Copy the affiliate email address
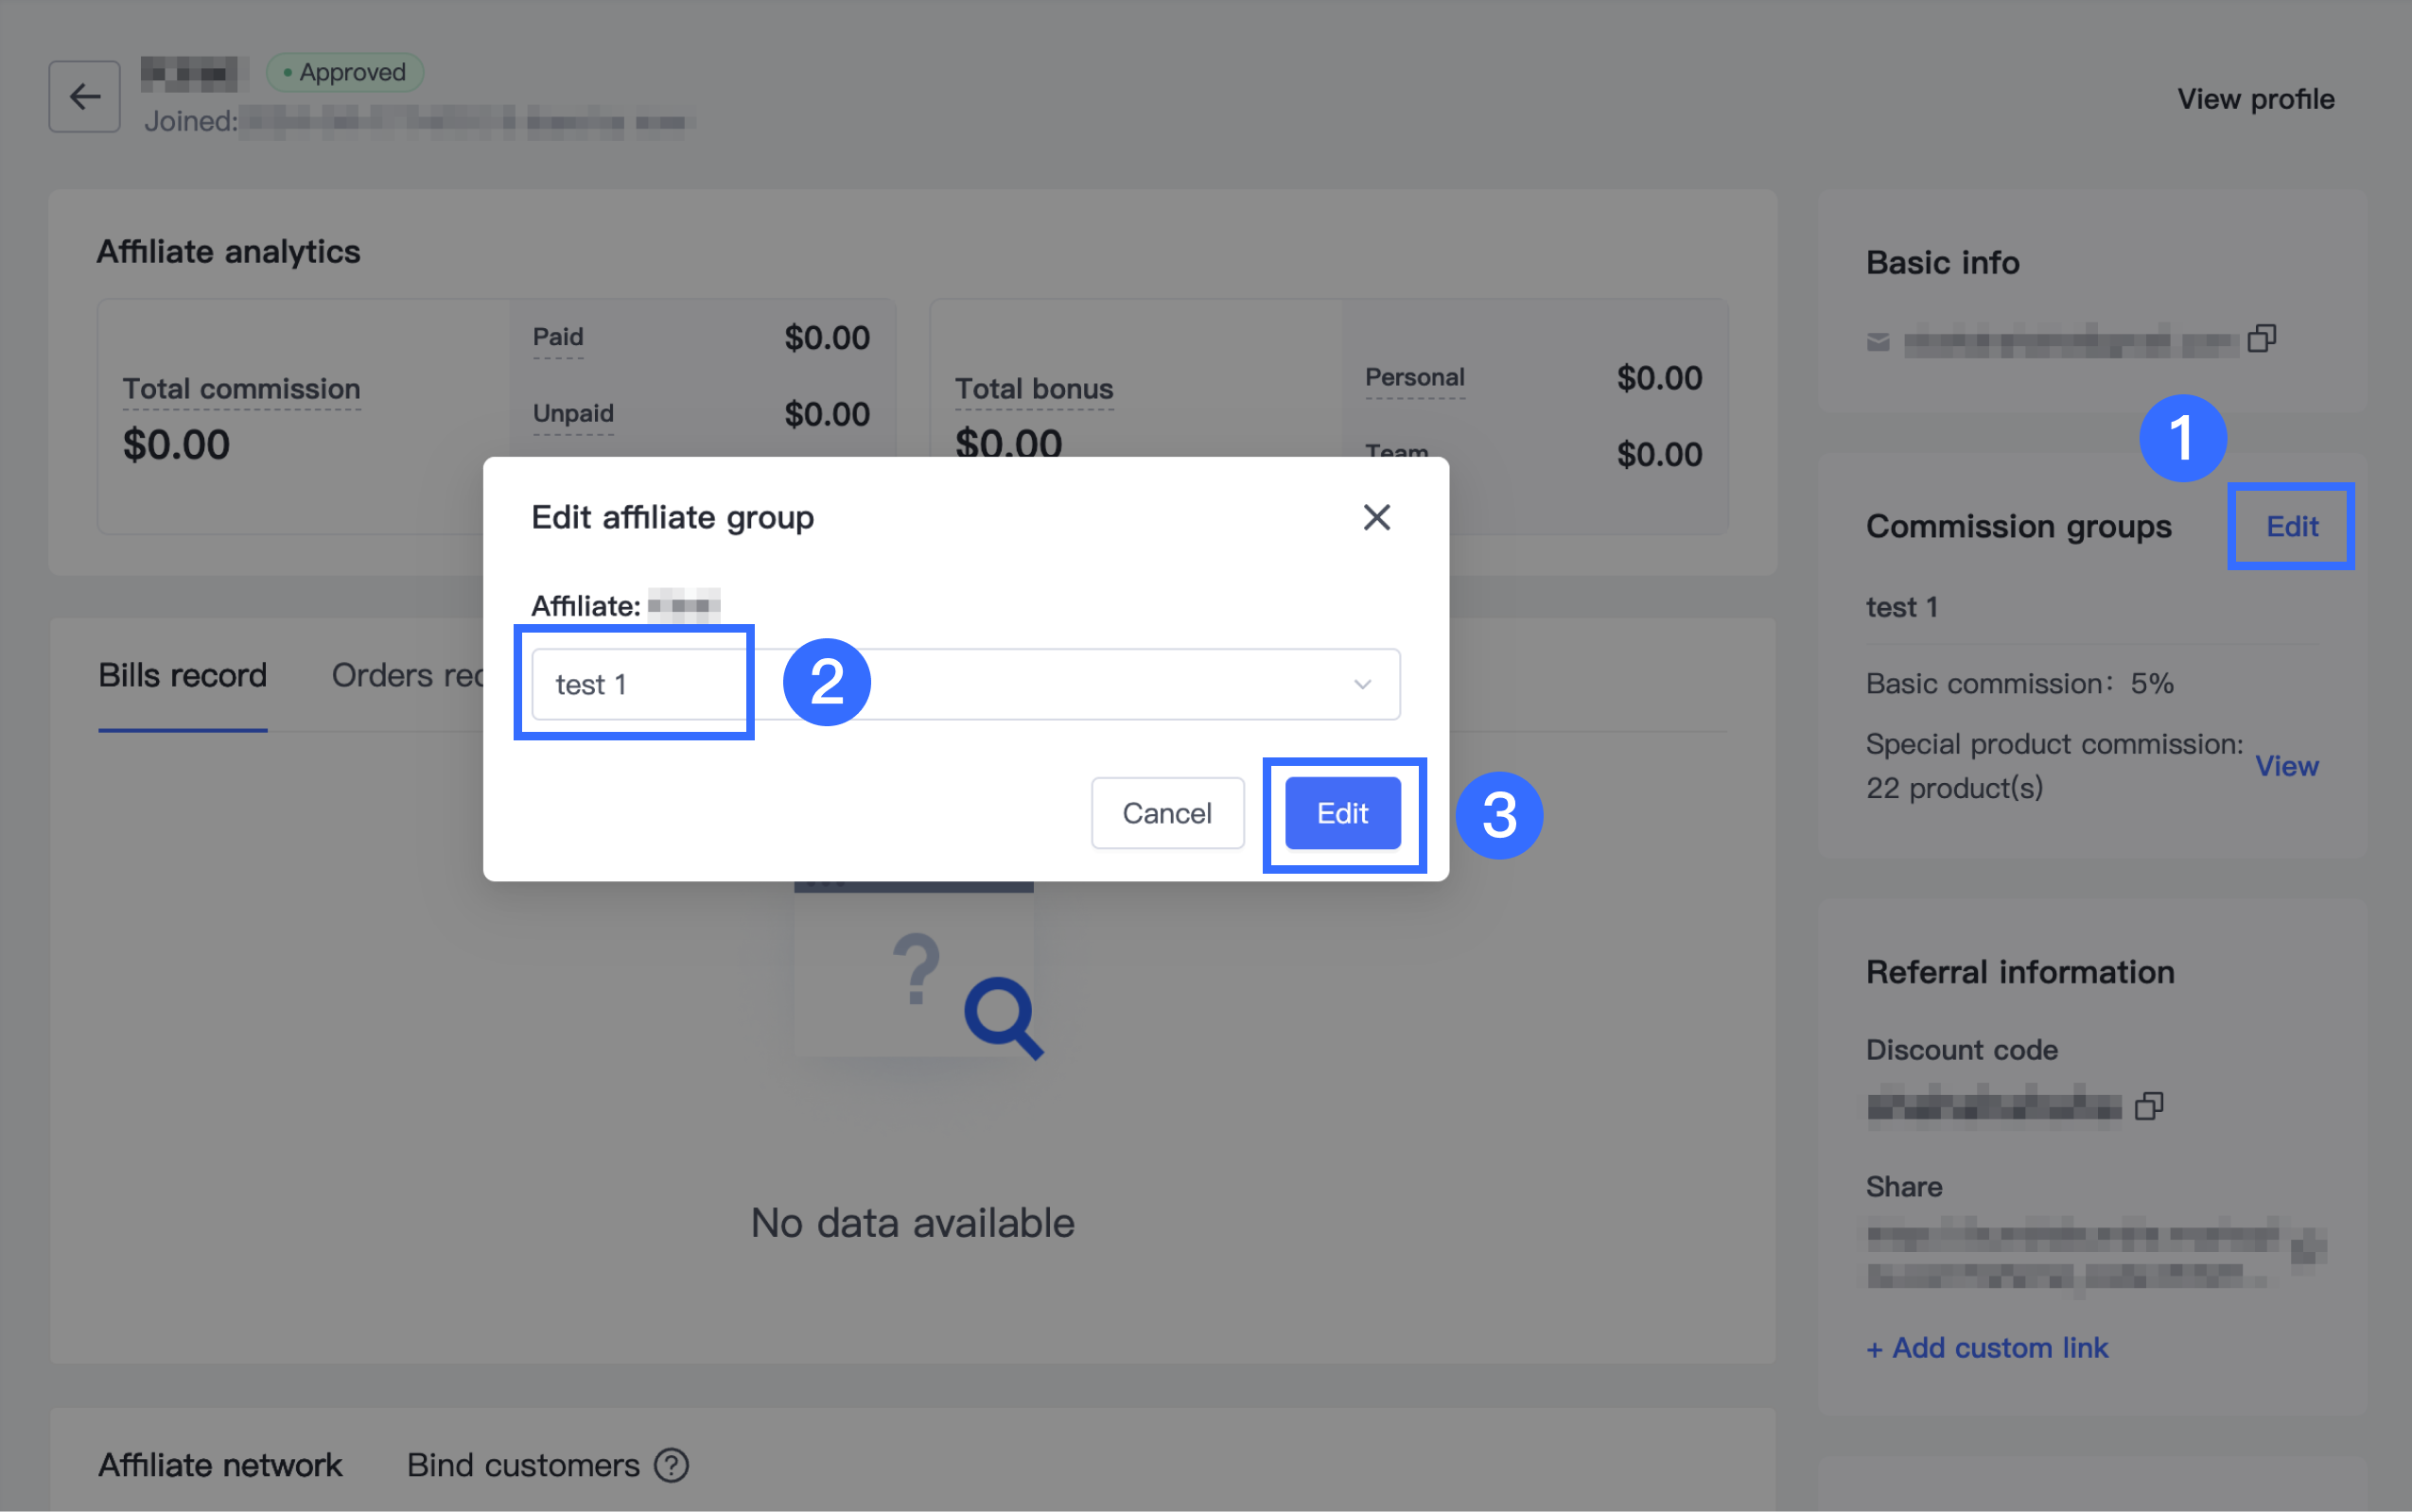This screenshot has height=1512, width=2412. click(2261, 339)
